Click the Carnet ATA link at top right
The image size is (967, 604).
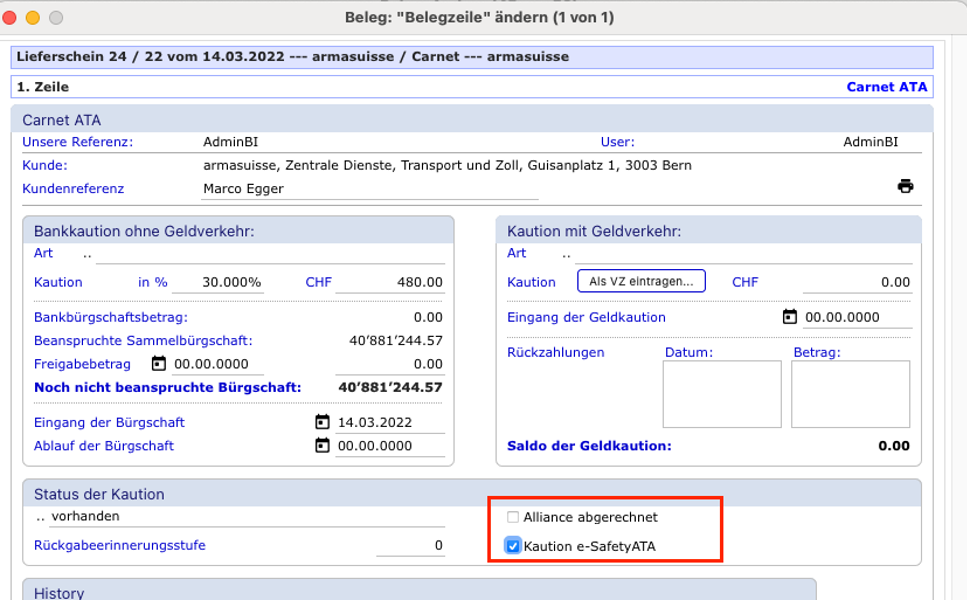click(x=886, y=87)
